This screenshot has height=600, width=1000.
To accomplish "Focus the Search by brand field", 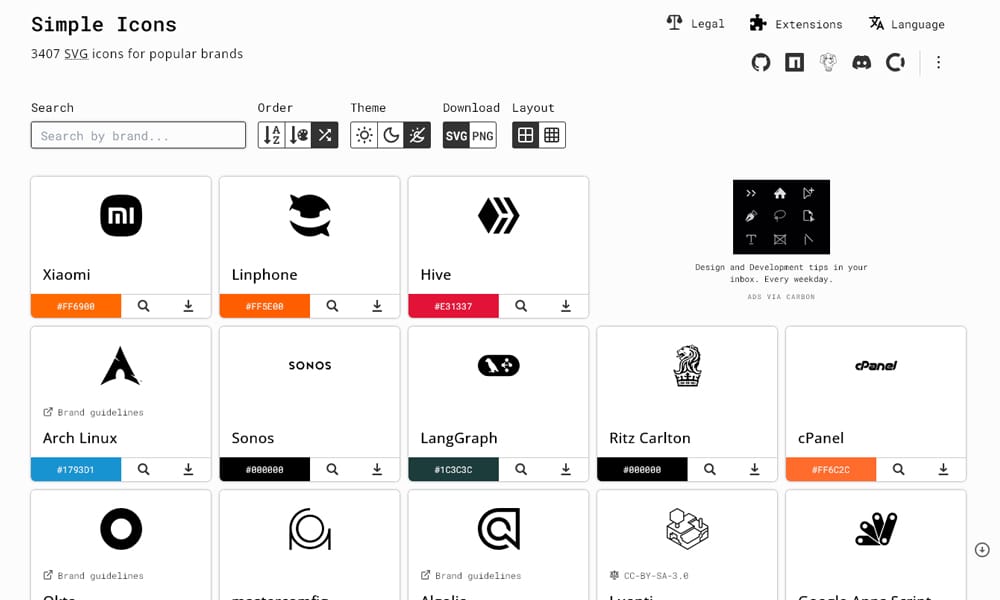I will [138, 135].
